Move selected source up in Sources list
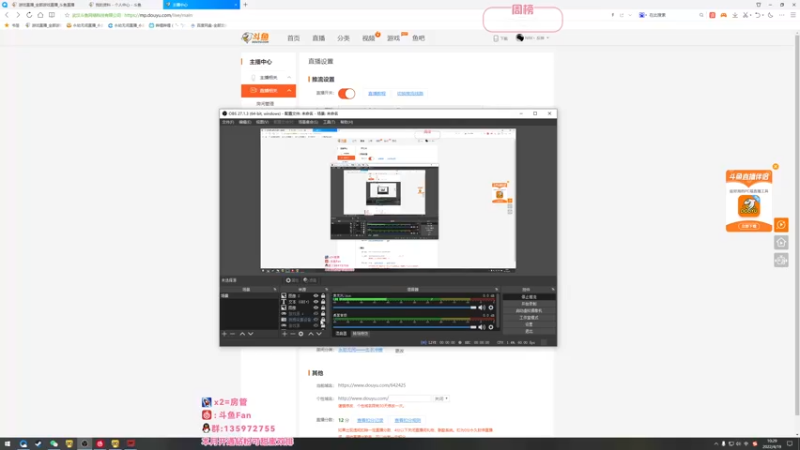The width and height of the screenshot is (800, 450). 311,334
